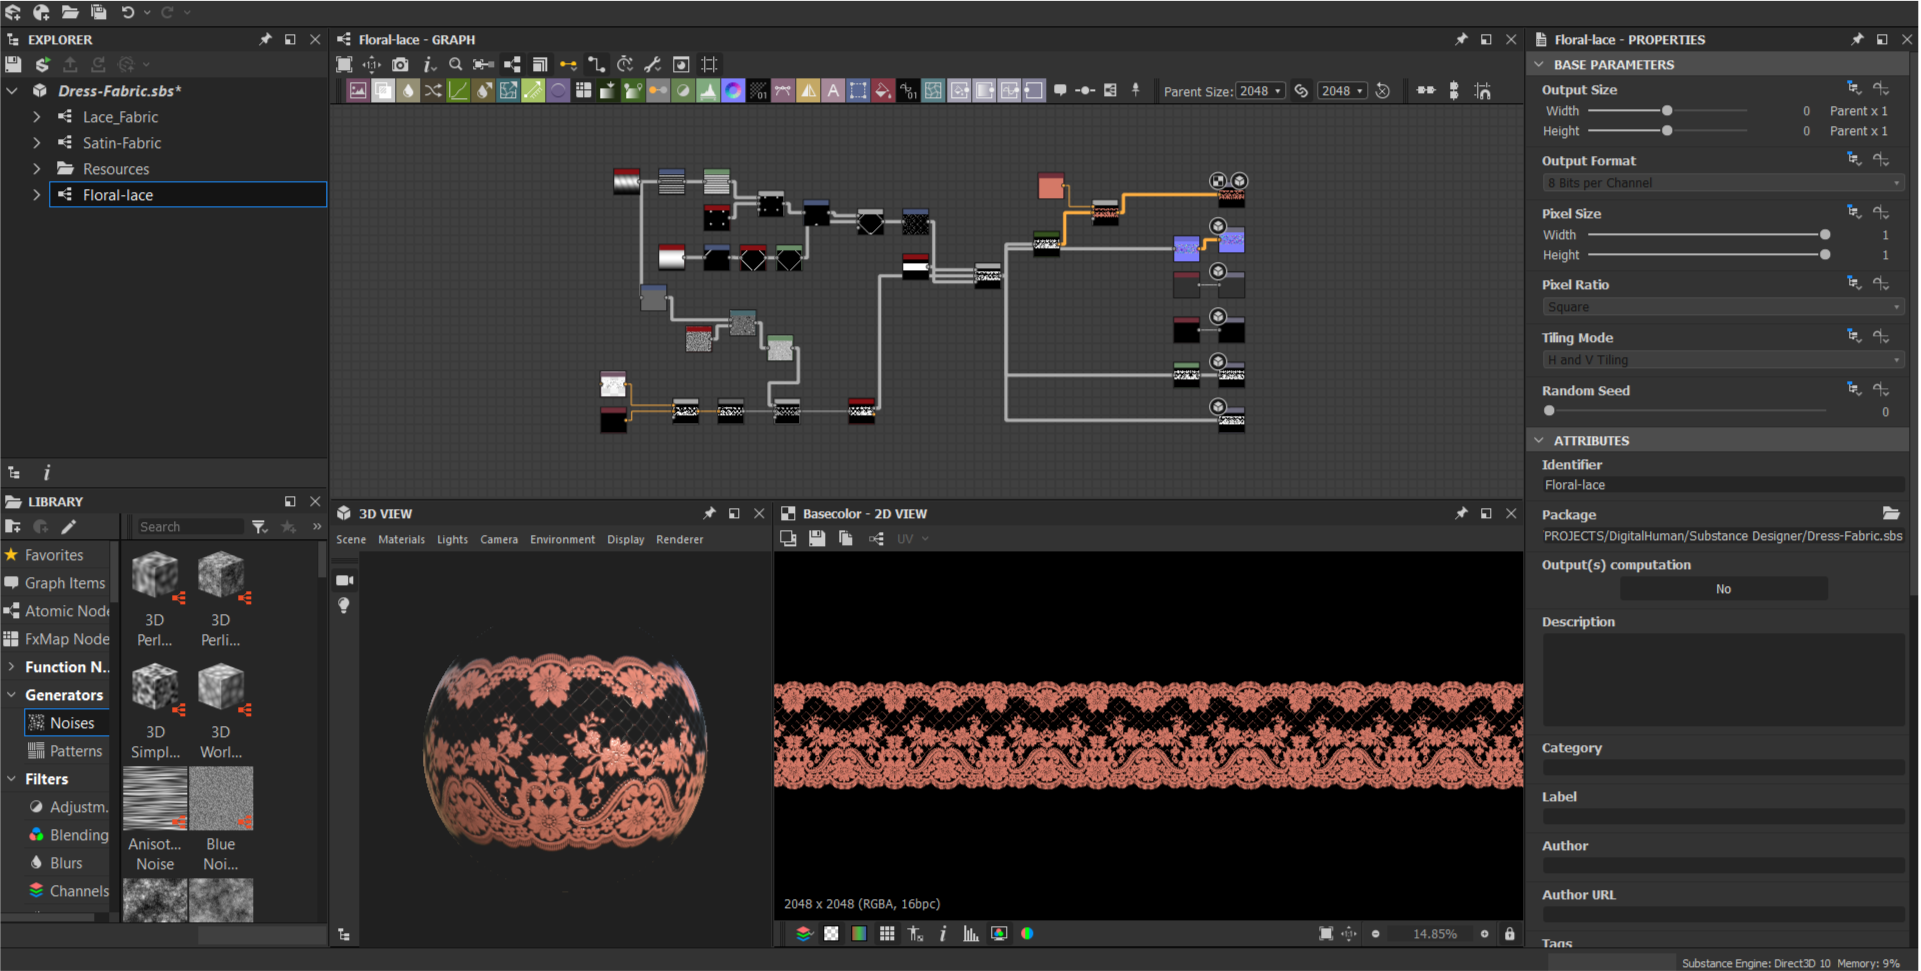The width and height of the screenshot is (1921, 971).
Task: Adjust the Output Size Width slider
Action: 1667,111
